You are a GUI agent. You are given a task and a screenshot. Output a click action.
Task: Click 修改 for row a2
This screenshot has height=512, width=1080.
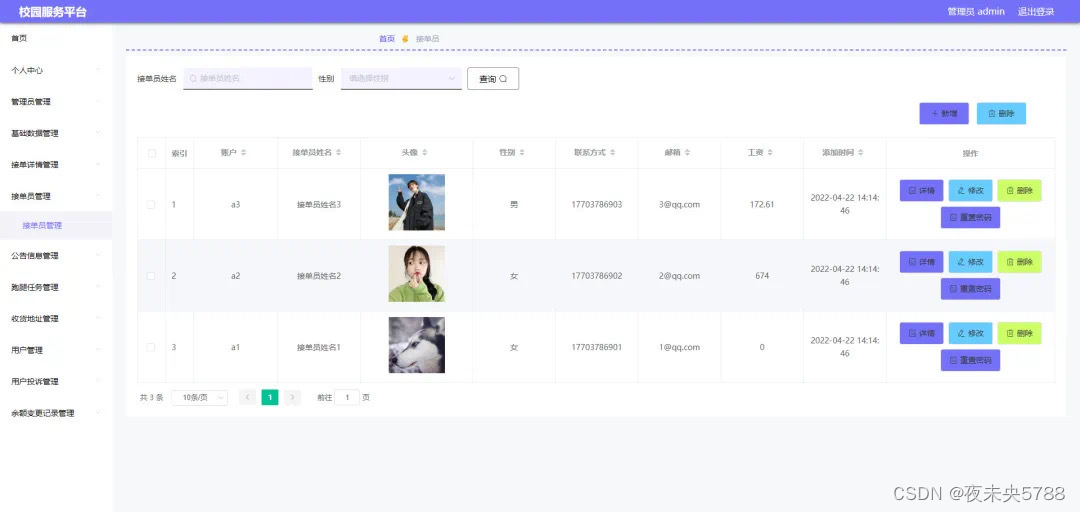click(970, 262)
